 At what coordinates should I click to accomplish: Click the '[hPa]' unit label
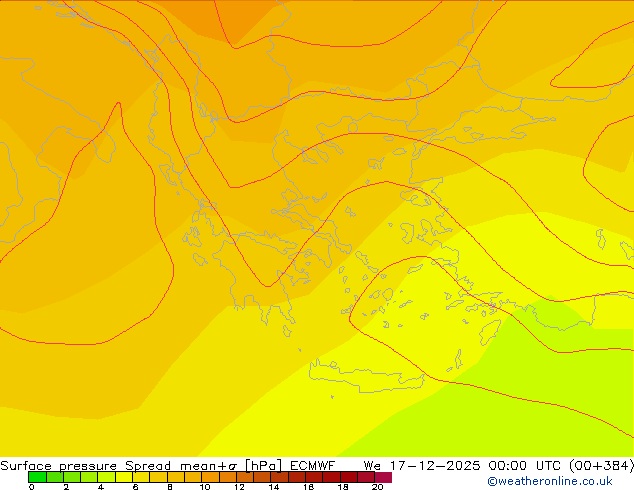pyautogui.click(x=263, y=466)
